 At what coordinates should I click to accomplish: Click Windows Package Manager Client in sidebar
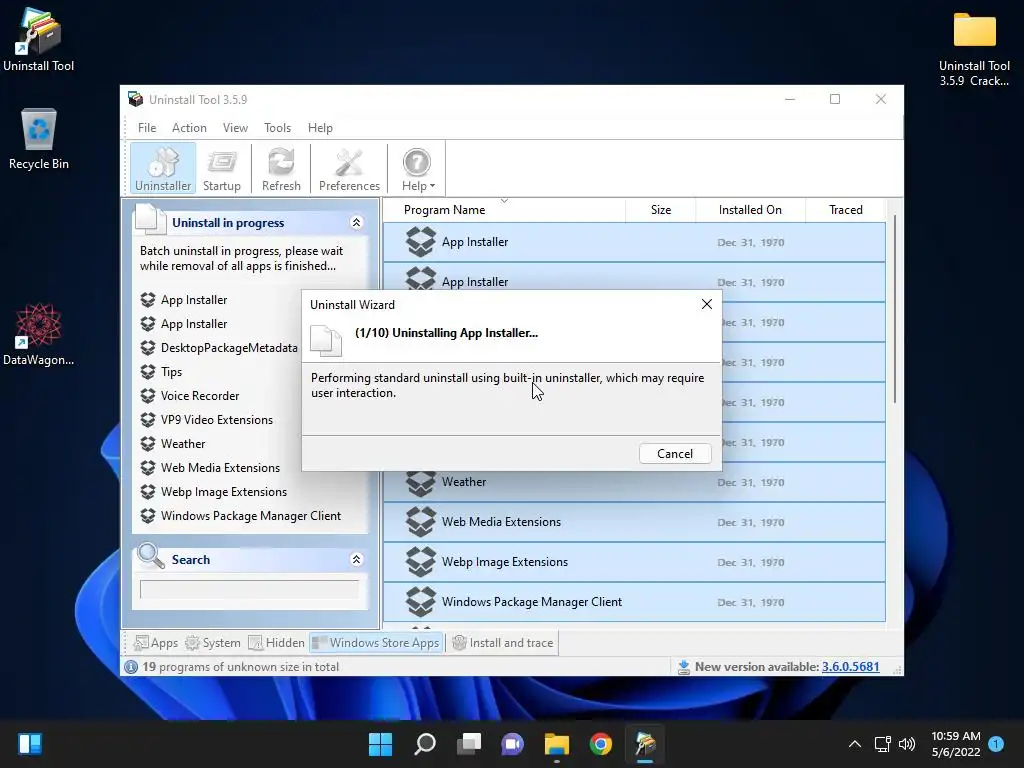pyautogui.click(x=251, y=516)
